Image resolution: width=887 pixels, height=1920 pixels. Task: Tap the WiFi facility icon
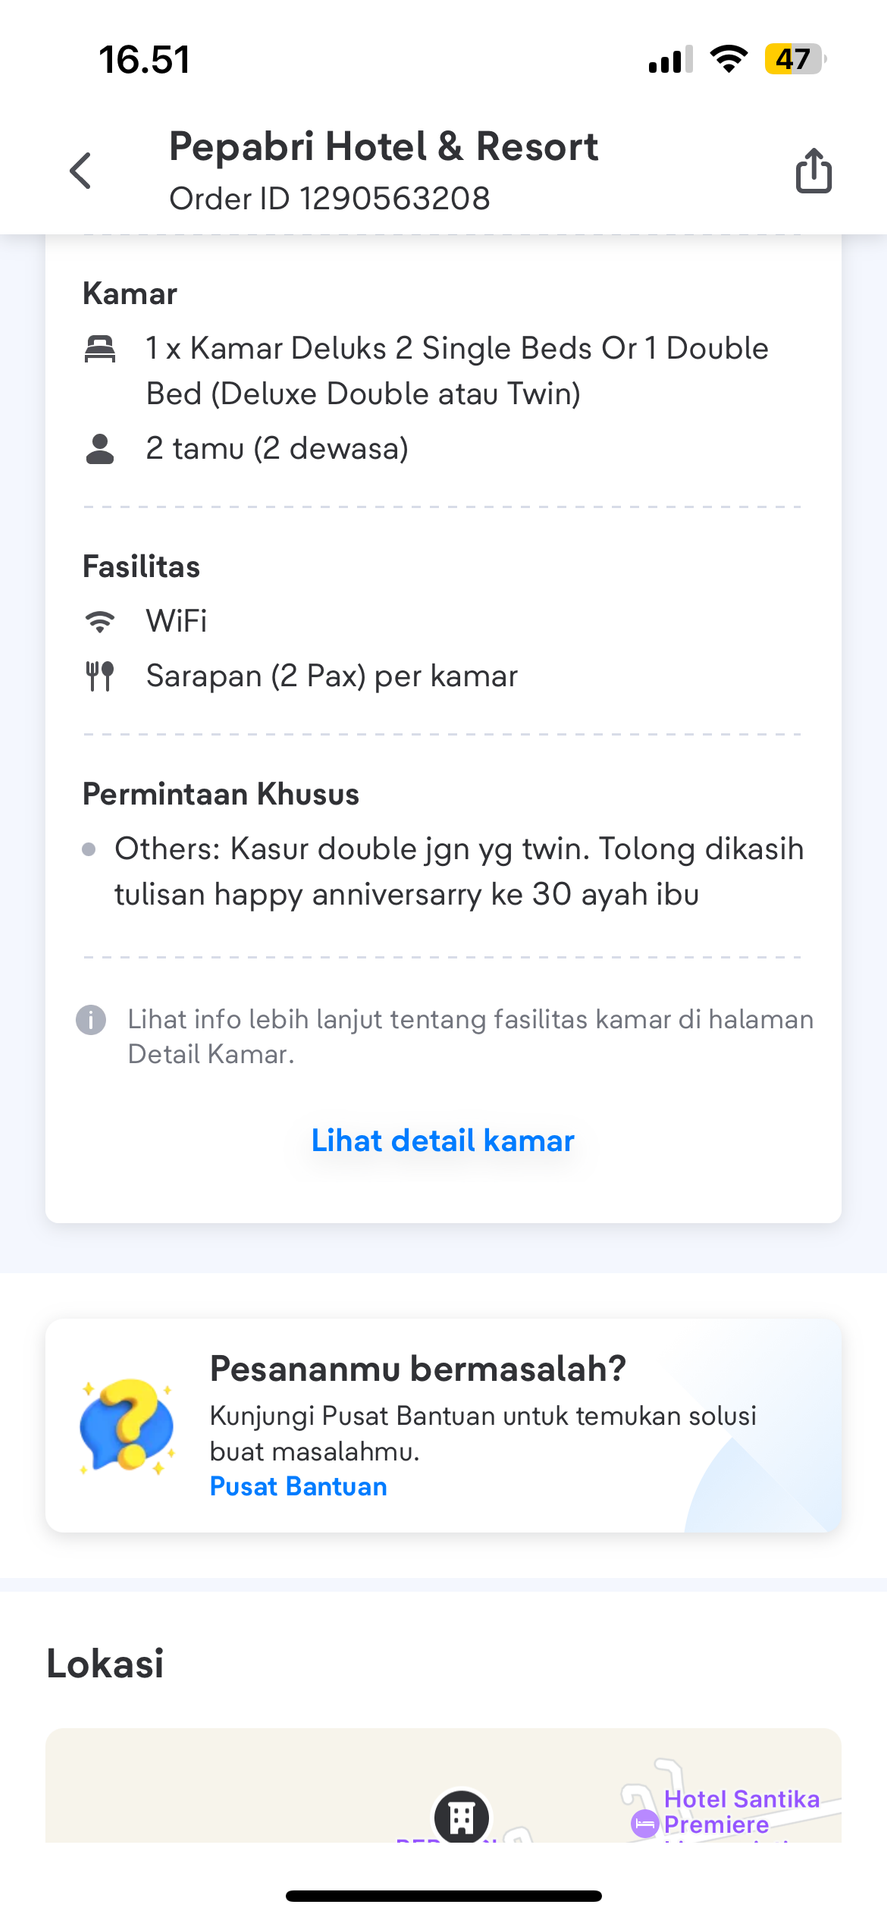pos(100,621)
